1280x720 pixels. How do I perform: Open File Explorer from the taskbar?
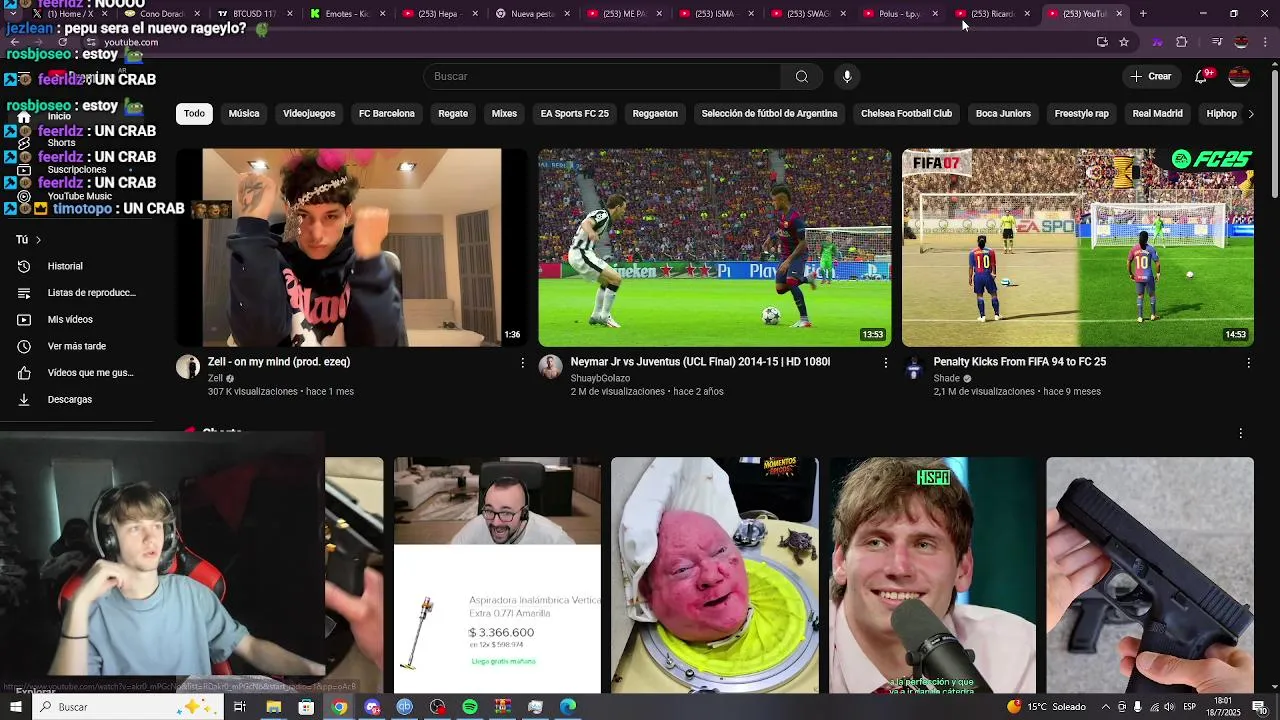tap(273, 707)
